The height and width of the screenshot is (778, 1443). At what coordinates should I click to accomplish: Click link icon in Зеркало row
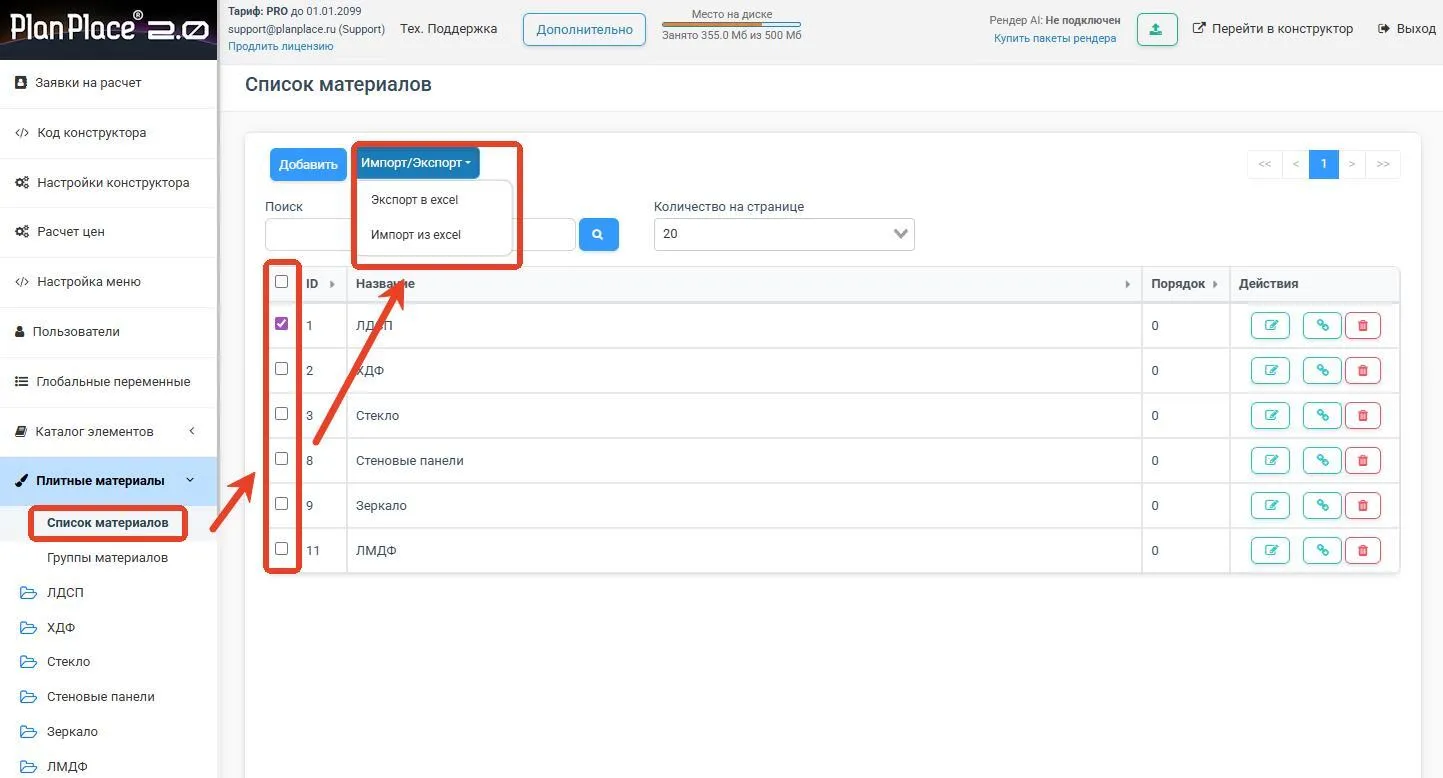click(1322, 506)
